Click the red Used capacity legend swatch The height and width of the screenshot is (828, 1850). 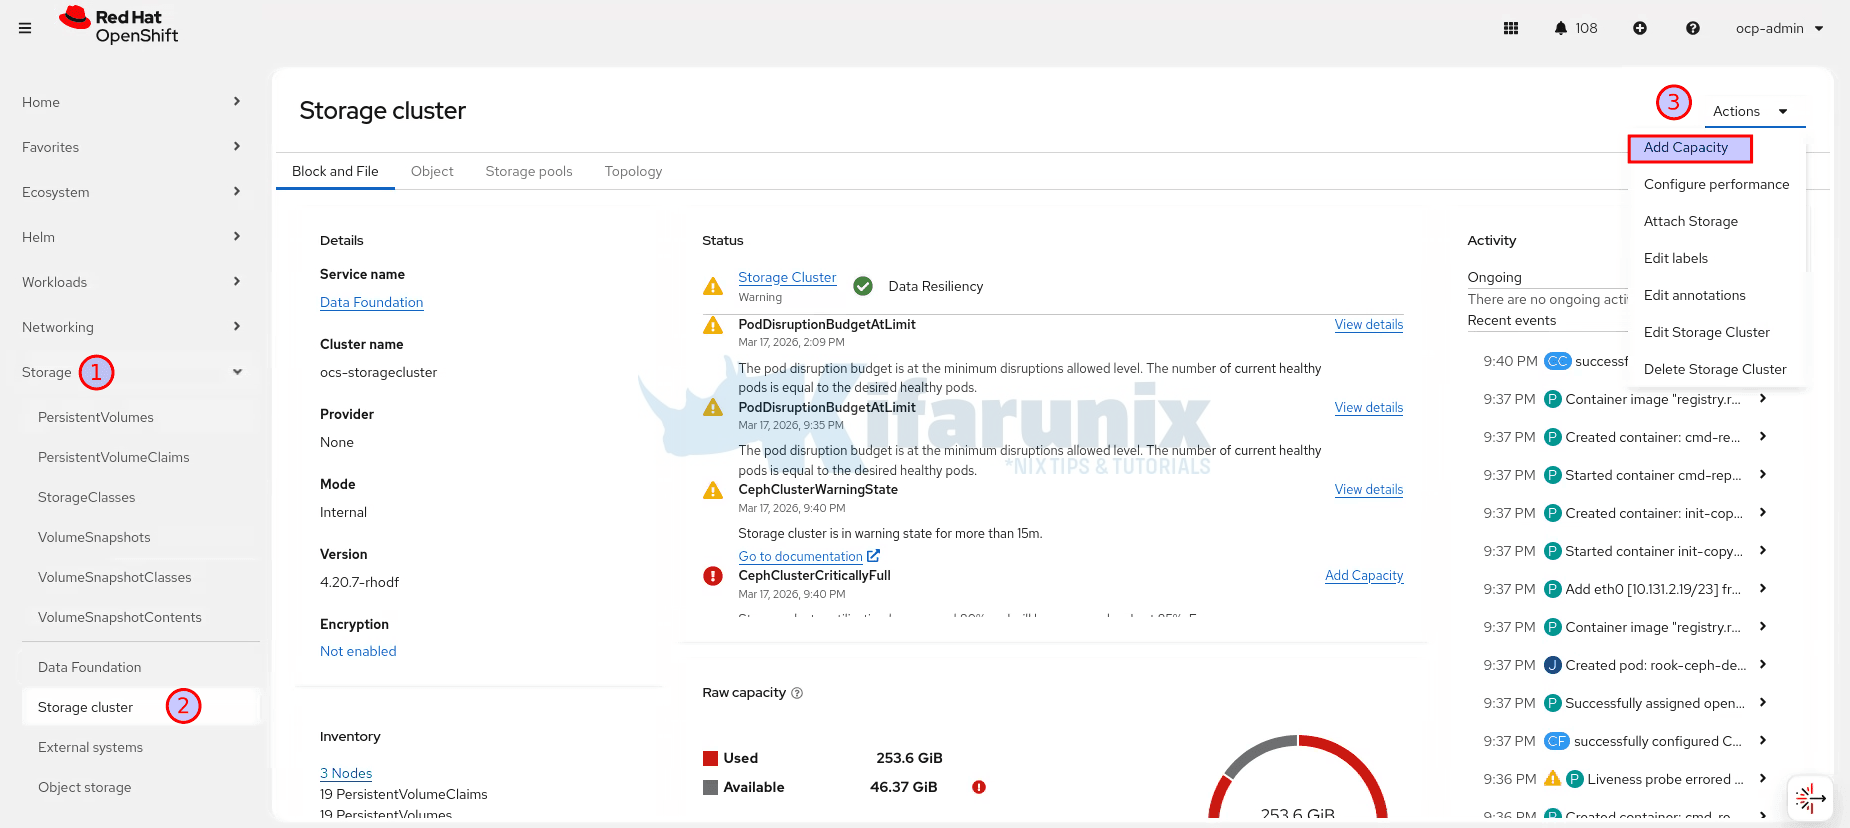point(711,758)
